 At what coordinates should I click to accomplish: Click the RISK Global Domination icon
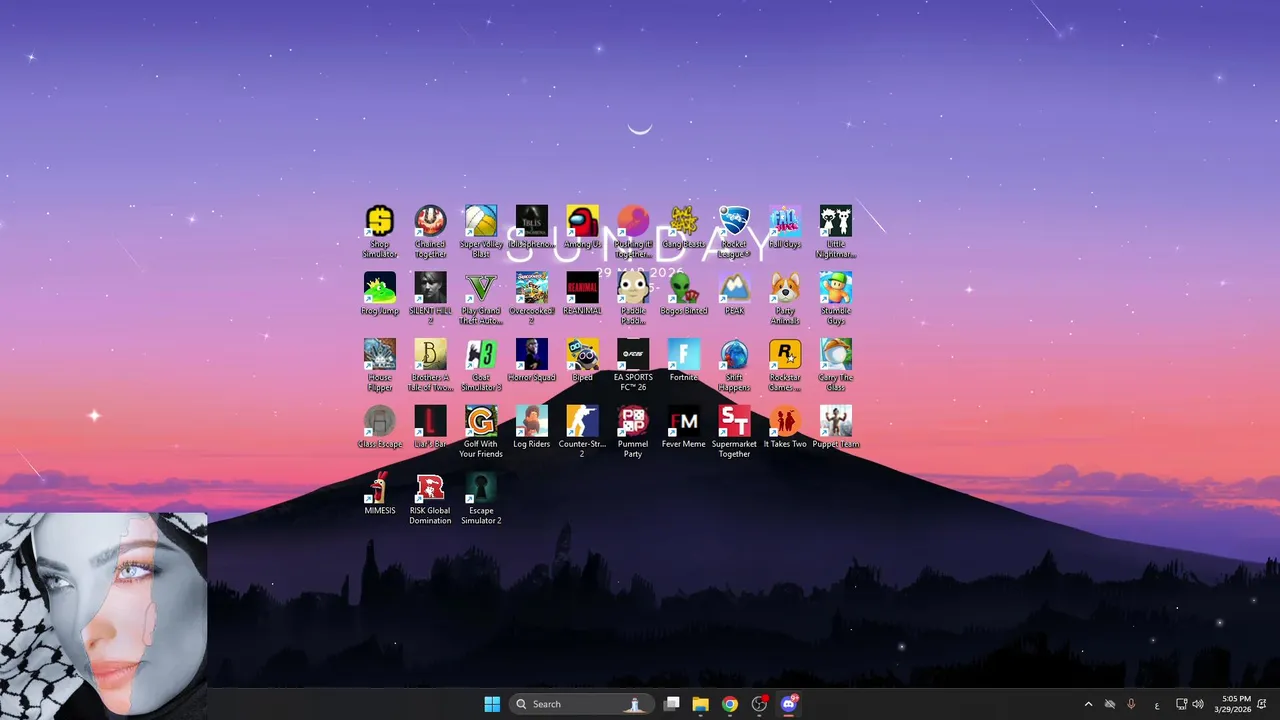pos(430,499)
